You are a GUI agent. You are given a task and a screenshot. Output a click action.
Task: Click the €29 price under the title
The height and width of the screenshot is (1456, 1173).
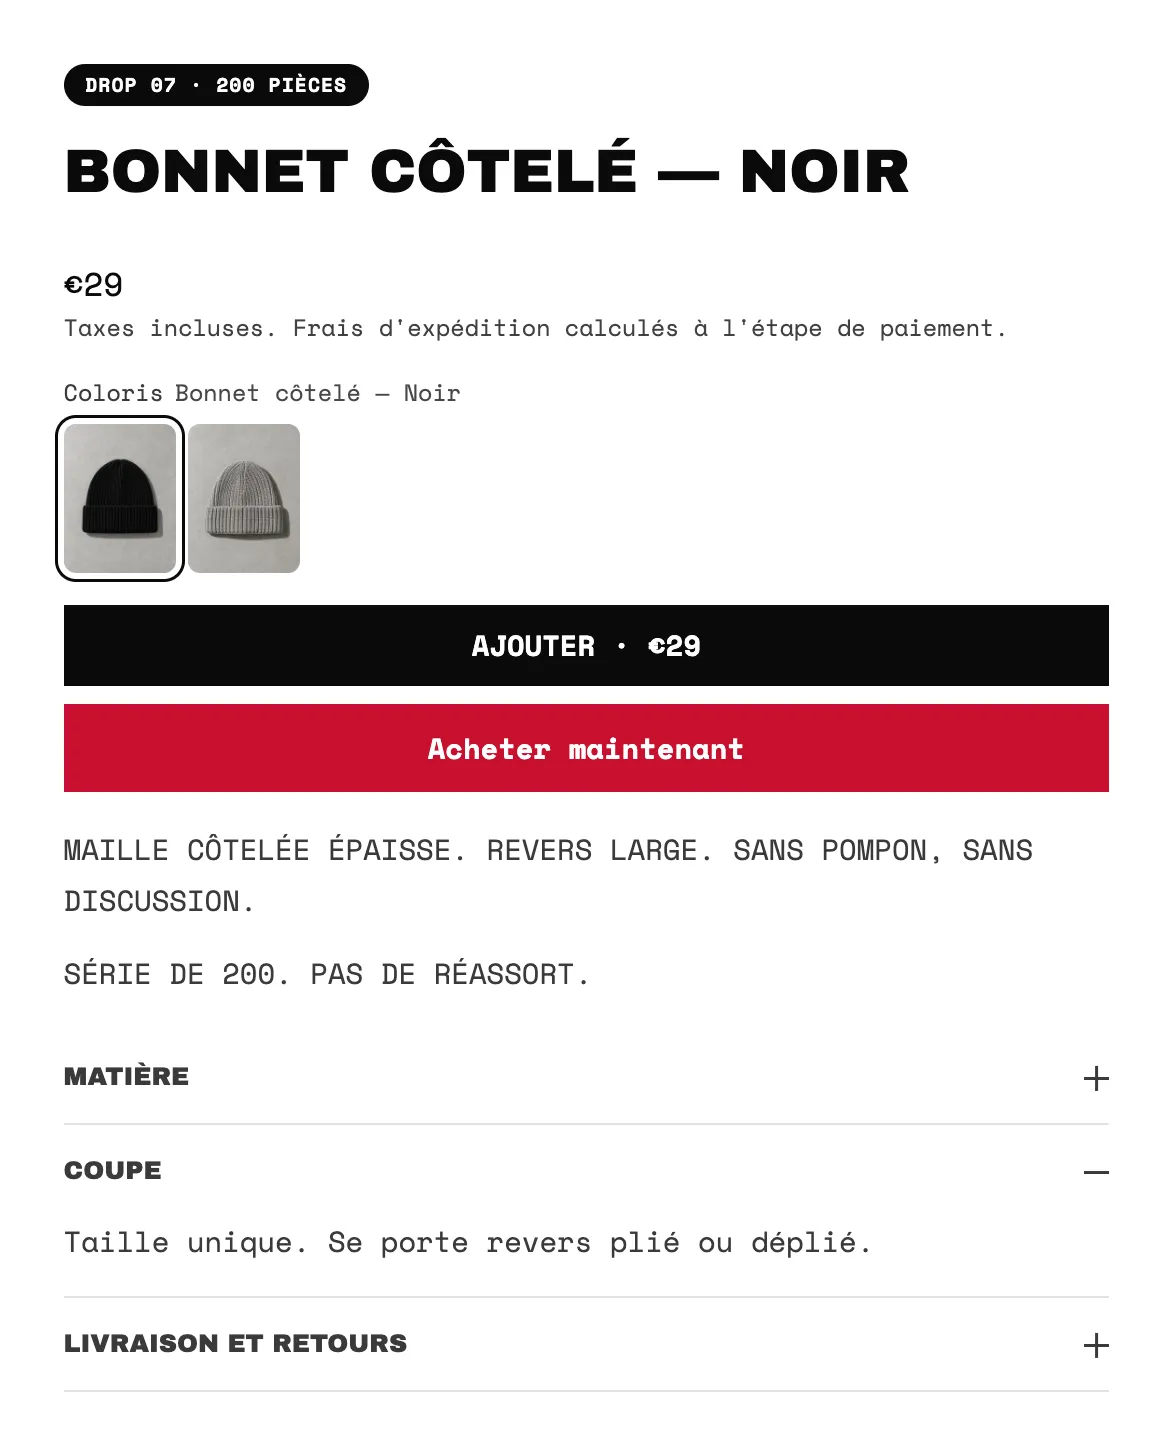pyautogui.click(x=93, y=285)
